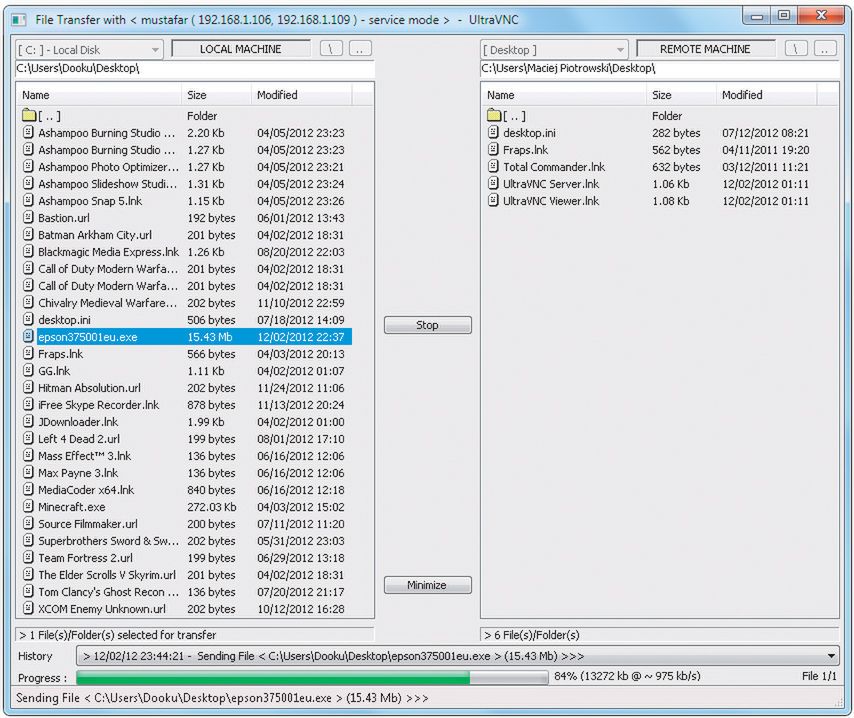This screenshot has height=718, width=854.
Task: Click the icon beside Max Payne 3.lnk
Action: (x=28, y=472)
